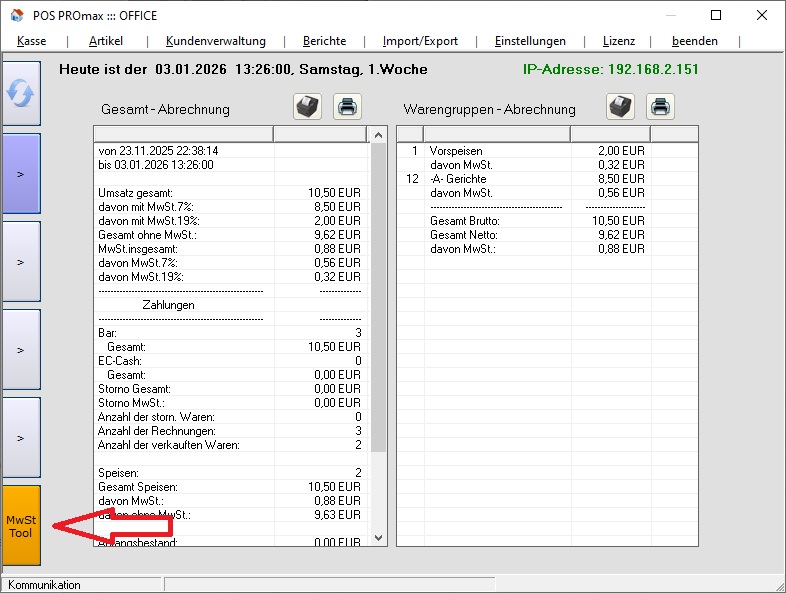Open the Kundenverwaltung menu
This screenshot has height=593, width=786.
point(215,41)
